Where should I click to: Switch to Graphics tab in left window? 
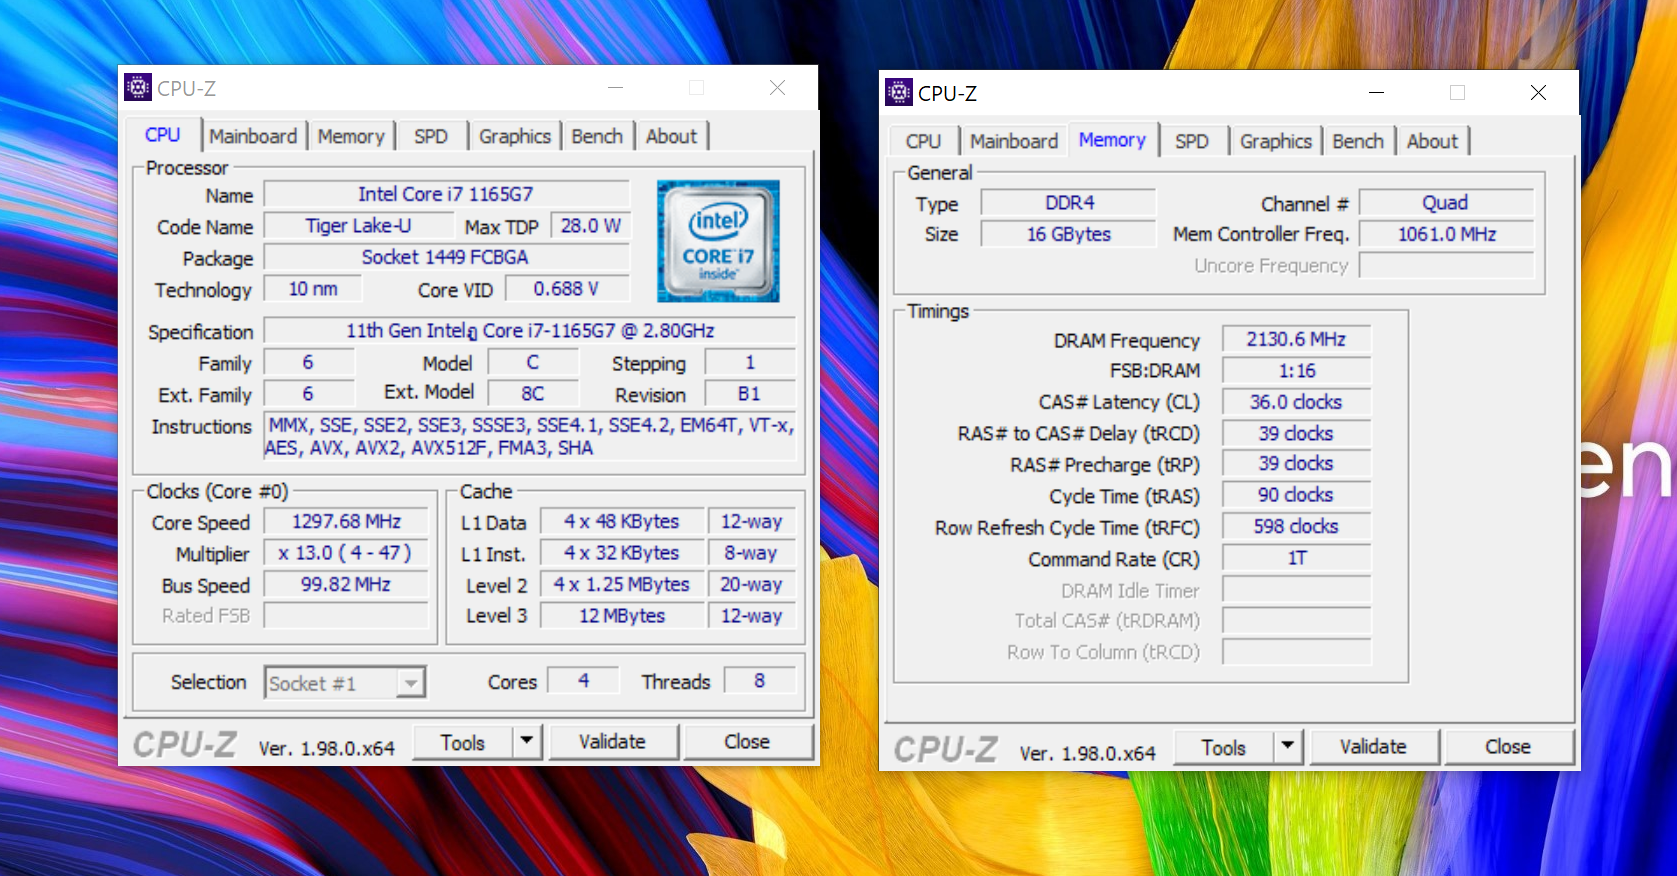pyautogui.click(x=515, y=136)
